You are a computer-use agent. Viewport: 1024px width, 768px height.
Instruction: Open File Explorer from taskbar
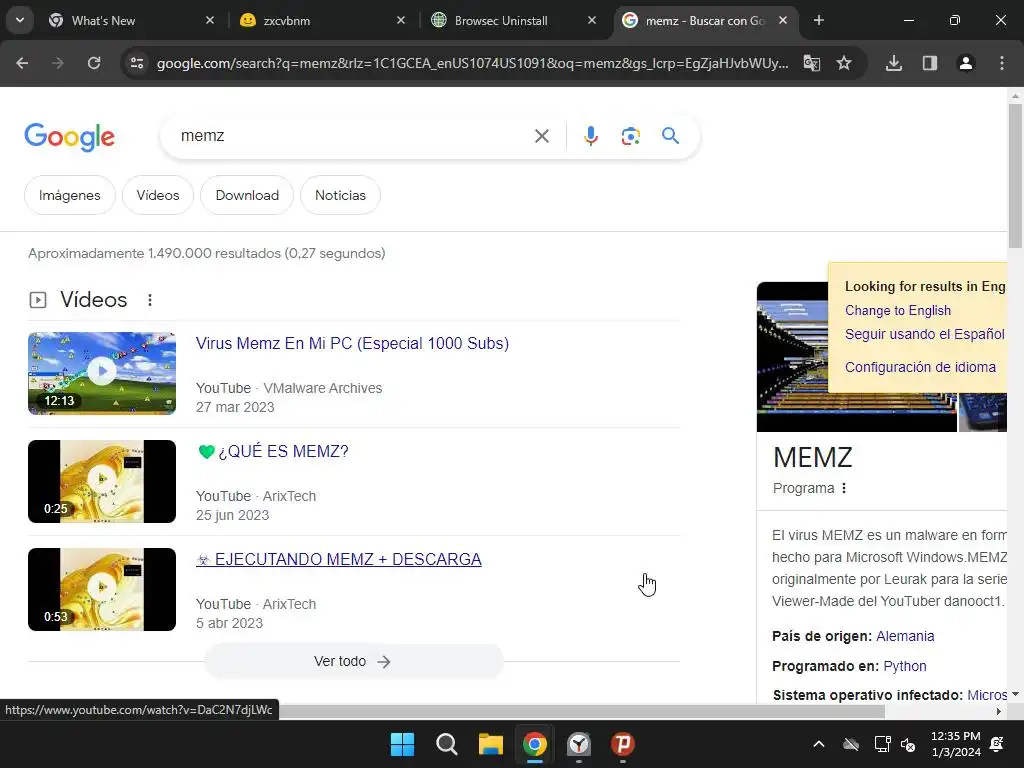coord(490,744)
